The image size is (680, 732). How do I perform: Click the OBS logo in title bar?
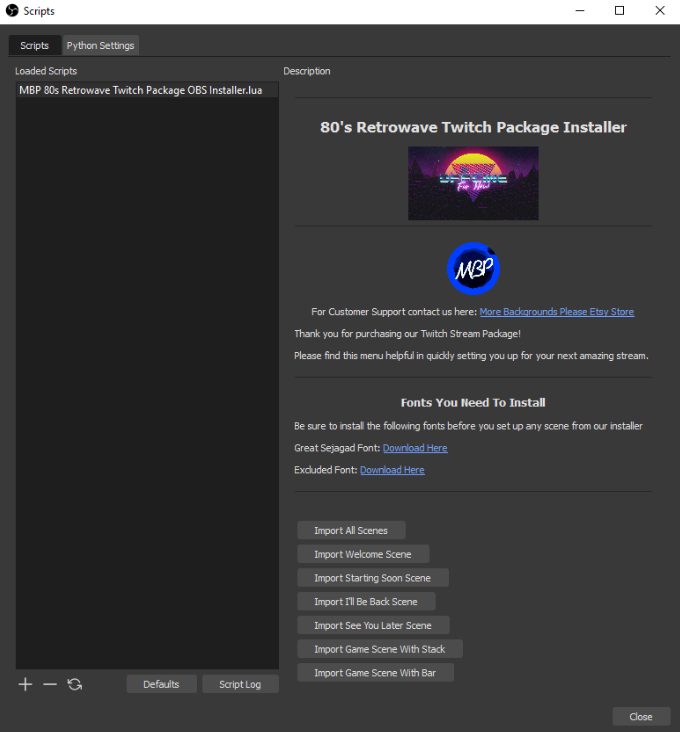pos(12,10)
